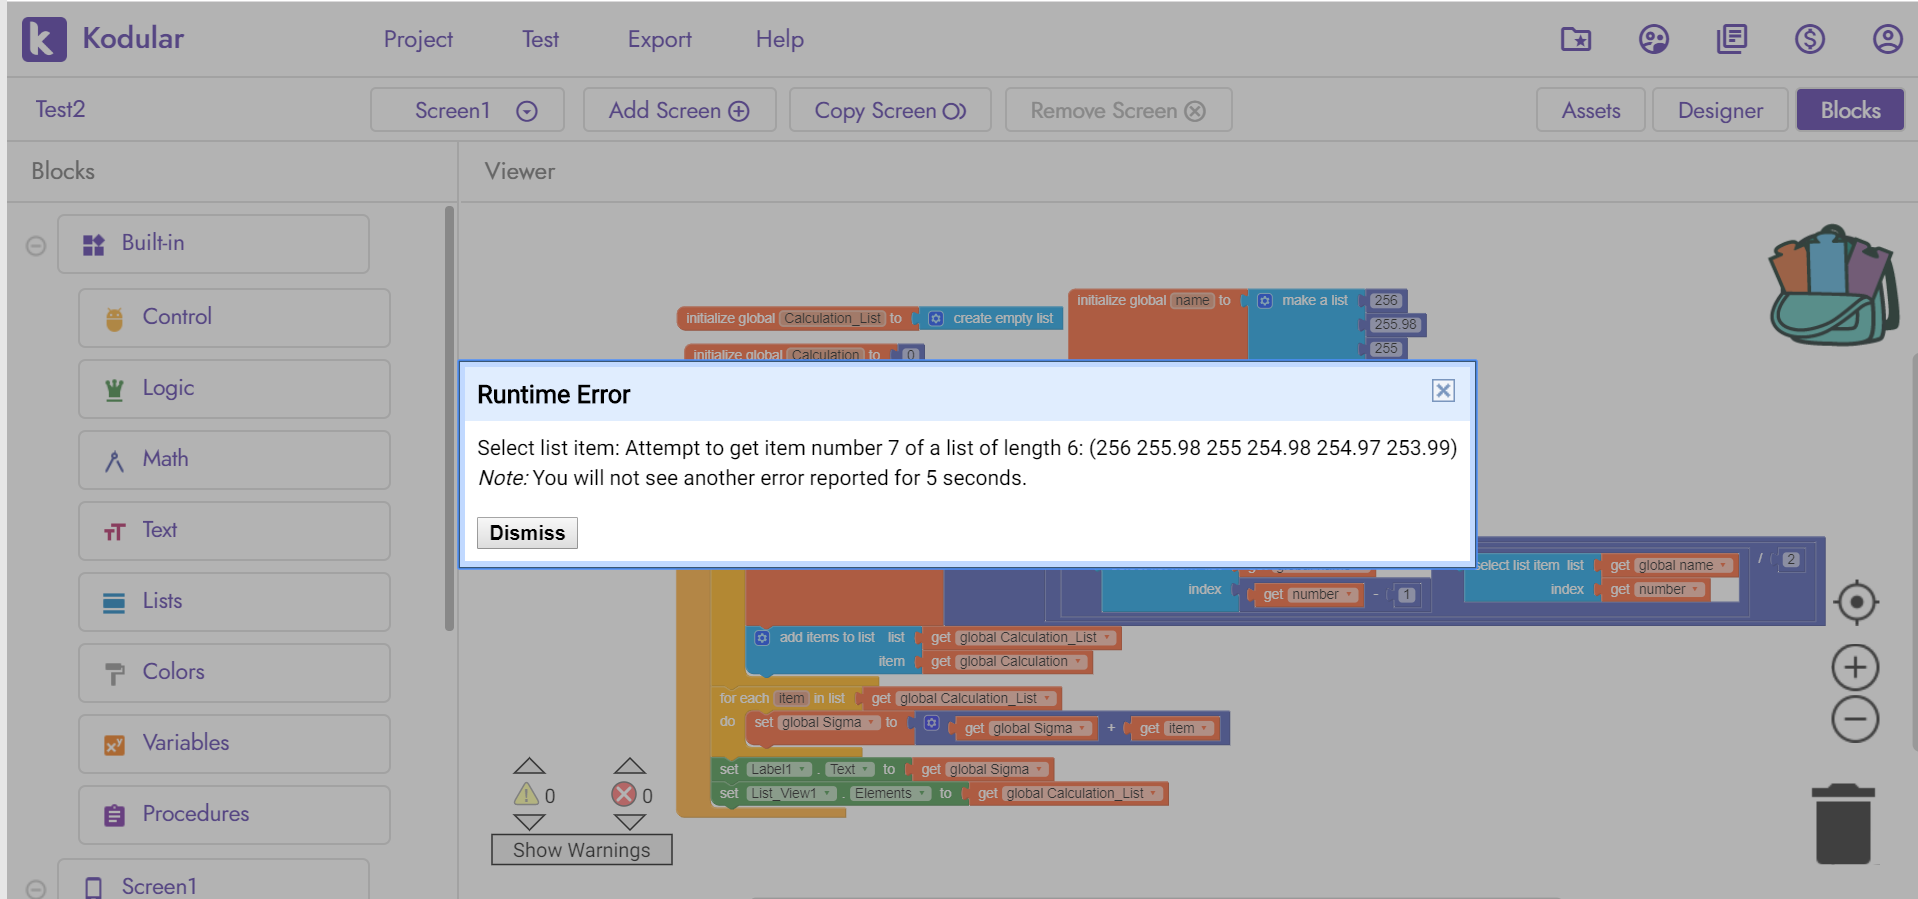Screen dimensions: 1918x899
Task: Close the Runtime Error dialog with X
Action: pyautogui.click(x=1442, y=391)
